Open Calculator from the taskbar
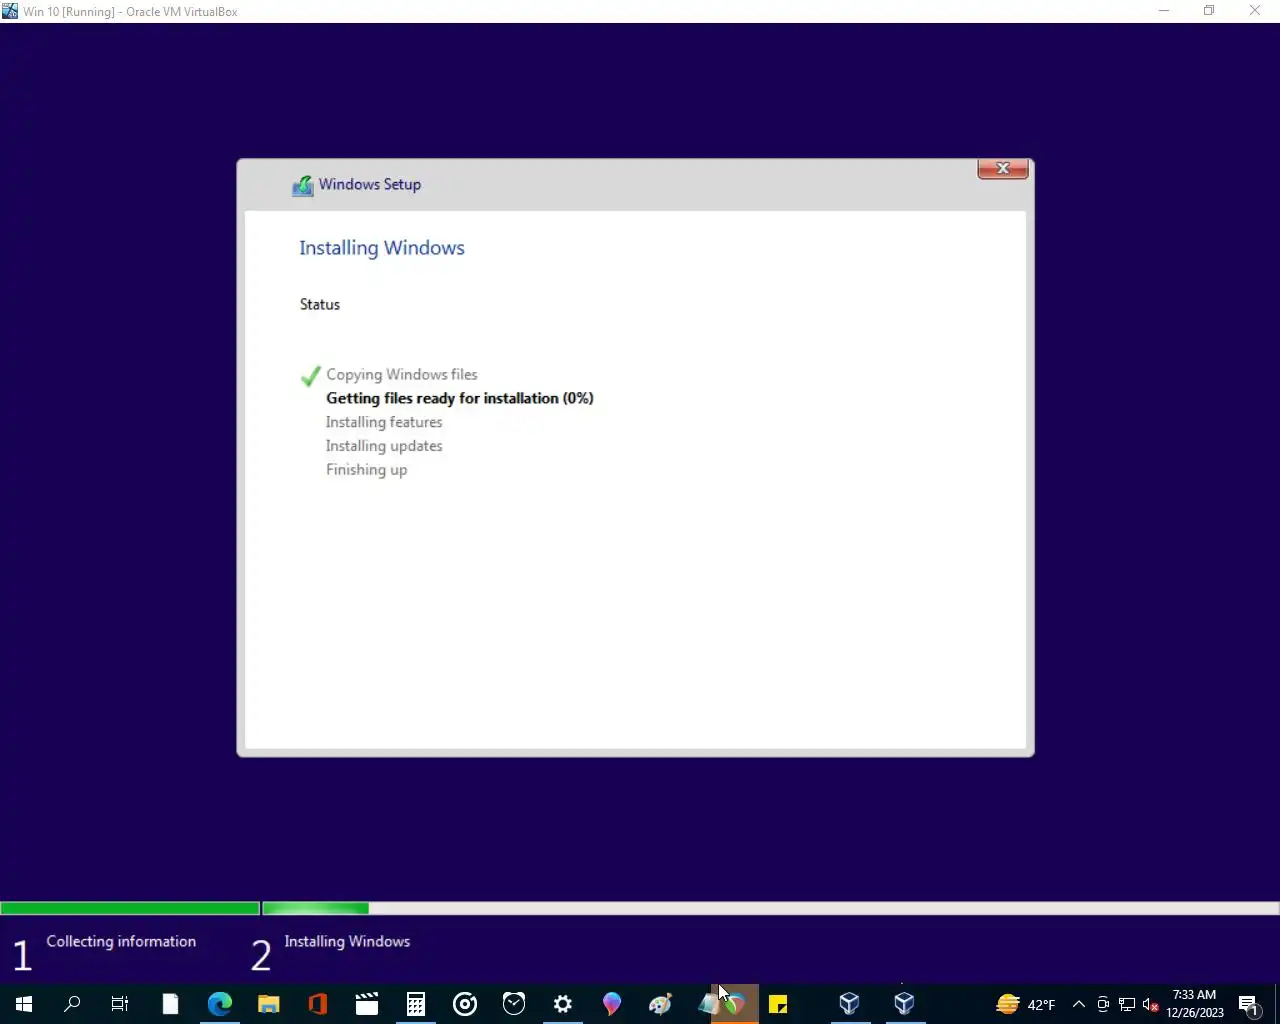Image resolution: width=1280 pixels, height=1024 pixels. point(416,1004)
